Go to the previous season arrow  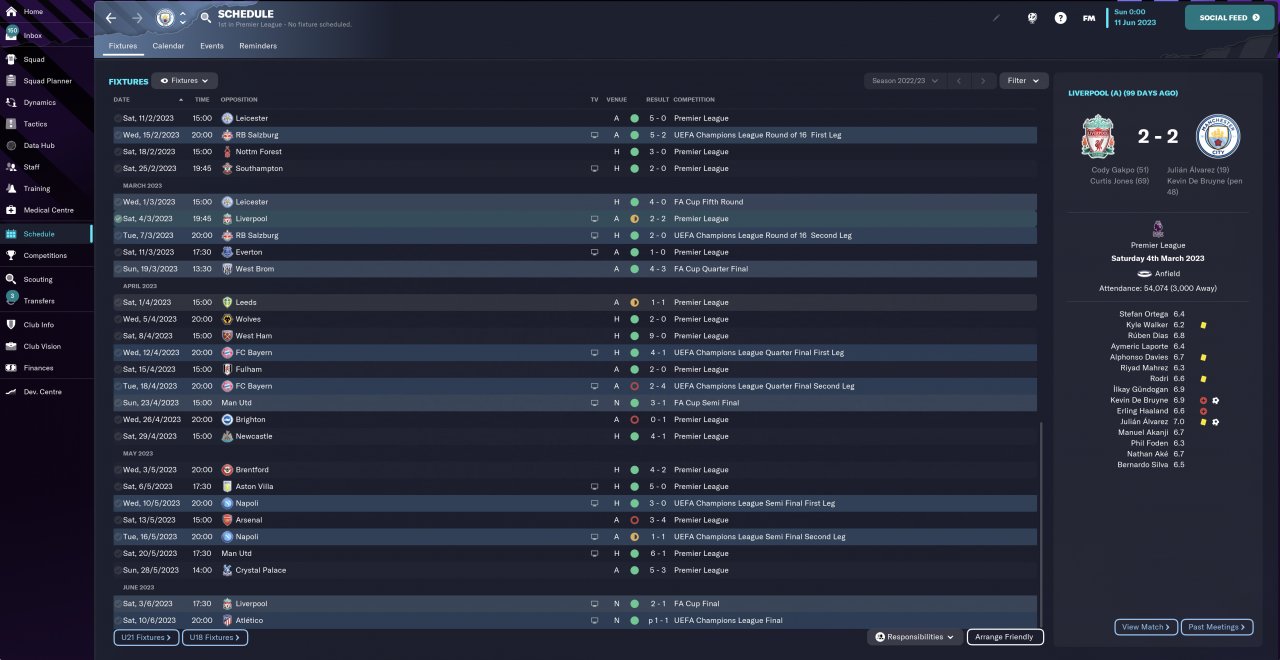point(959,80)
